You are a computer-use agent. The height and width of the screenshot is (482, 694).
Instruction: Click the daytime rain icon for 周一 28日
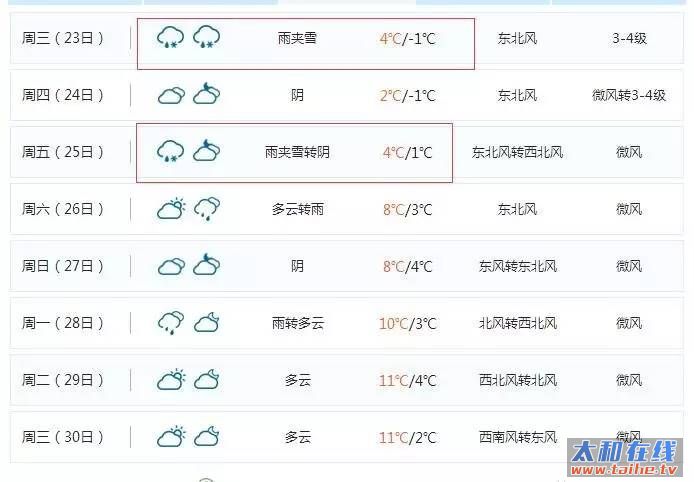pyautogui.click(x=171, y=323)
